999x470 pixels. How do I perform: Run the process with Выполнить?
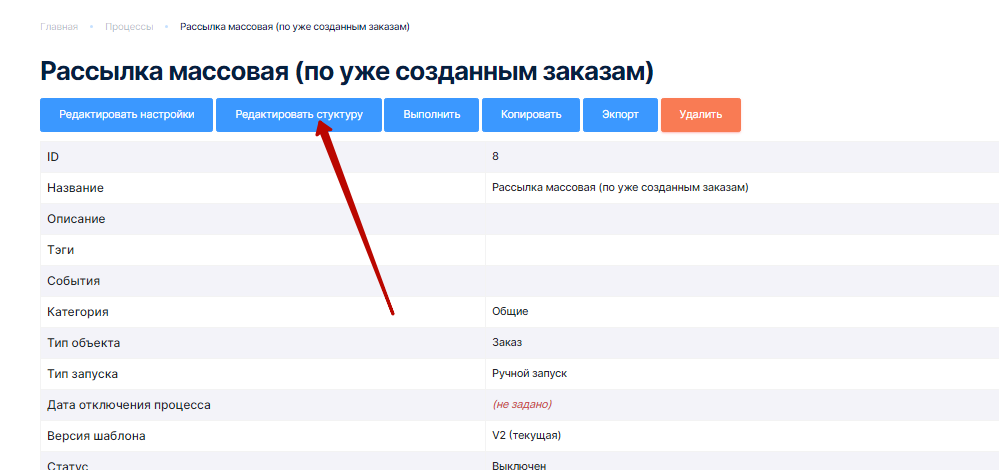431,115
